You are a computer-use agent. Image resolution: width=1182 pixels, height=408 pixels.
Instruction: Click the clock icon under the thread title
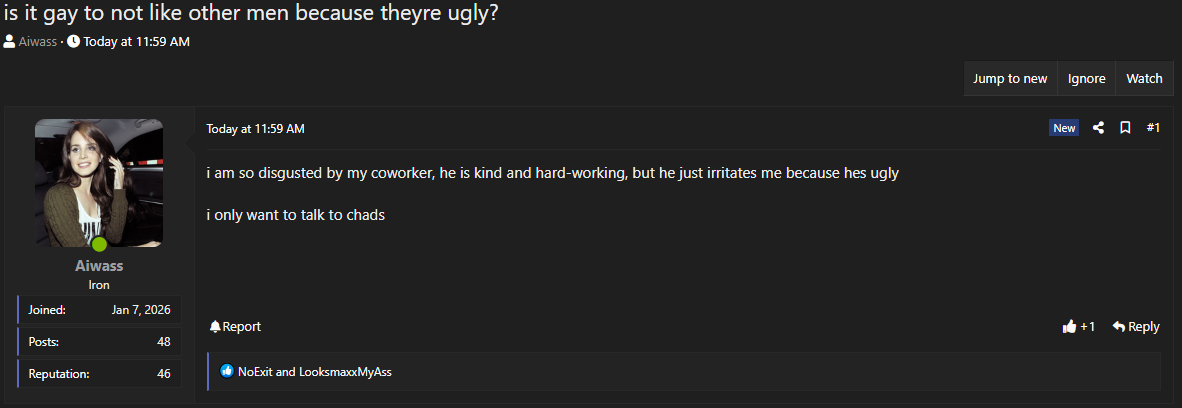pyautogui.click(x=74, y=42)
